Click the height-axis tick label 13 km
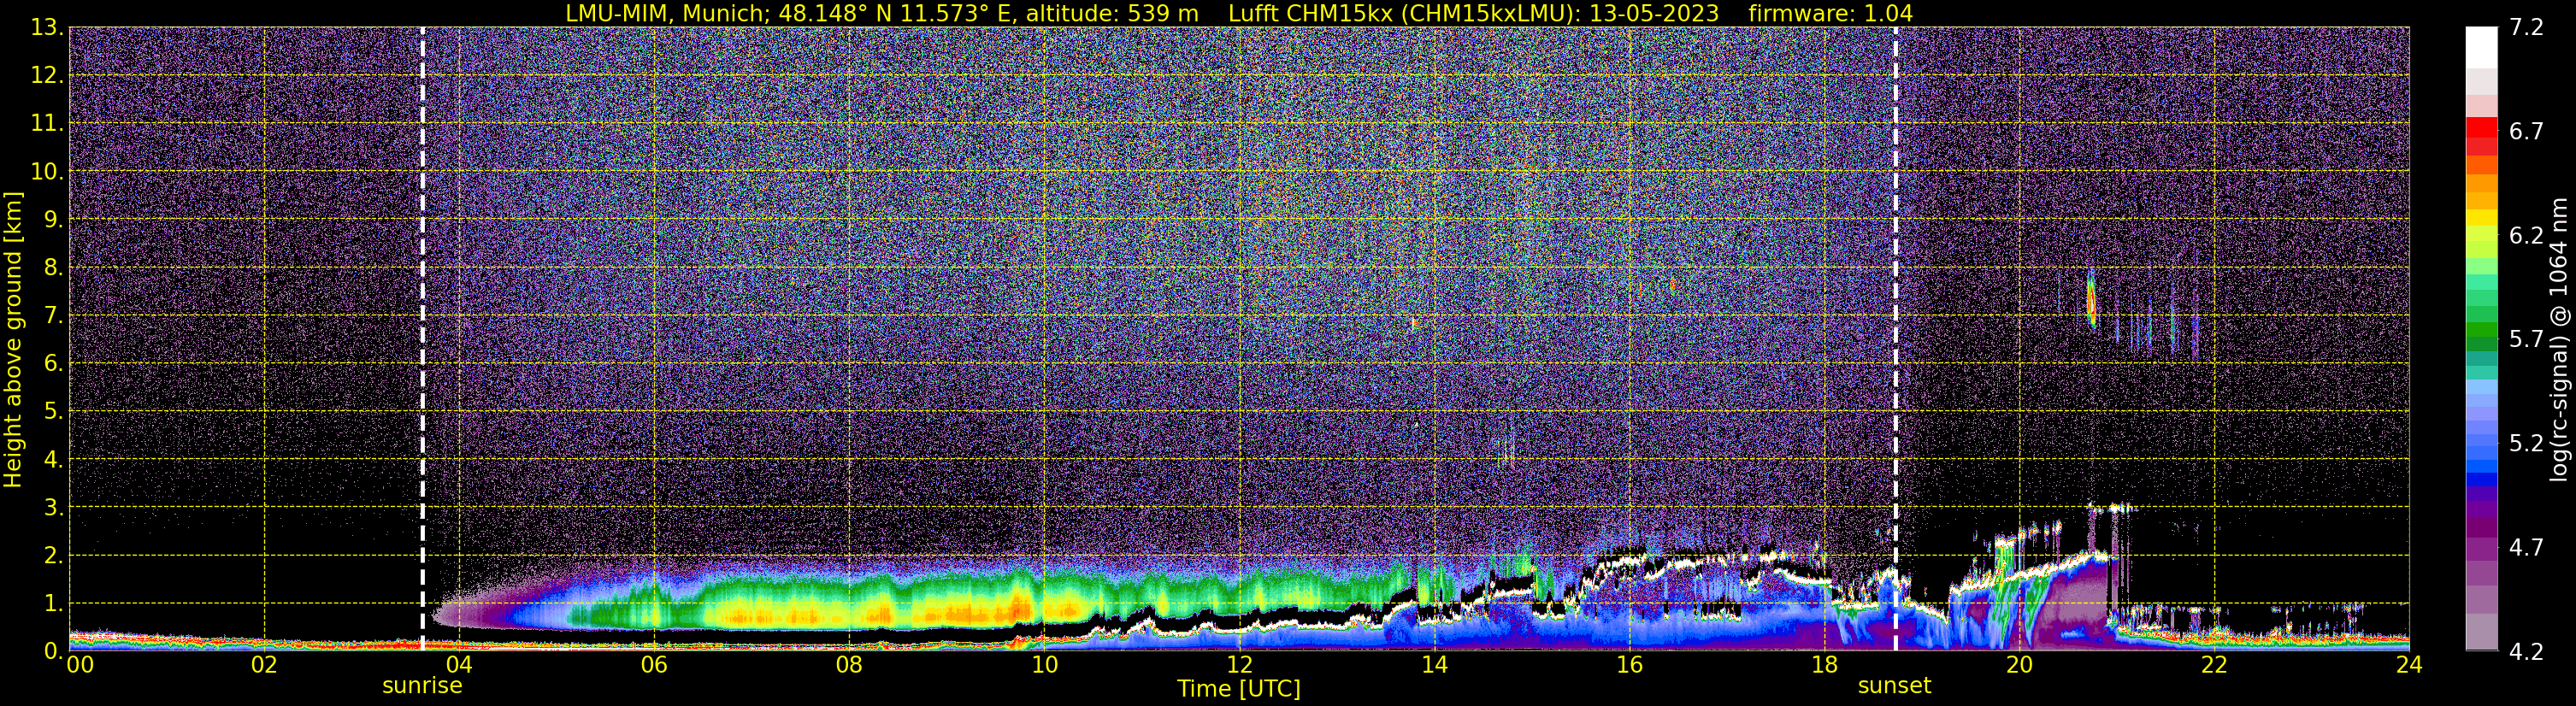This screenshot has height=706, width=2576. click(x=47, y=28)
